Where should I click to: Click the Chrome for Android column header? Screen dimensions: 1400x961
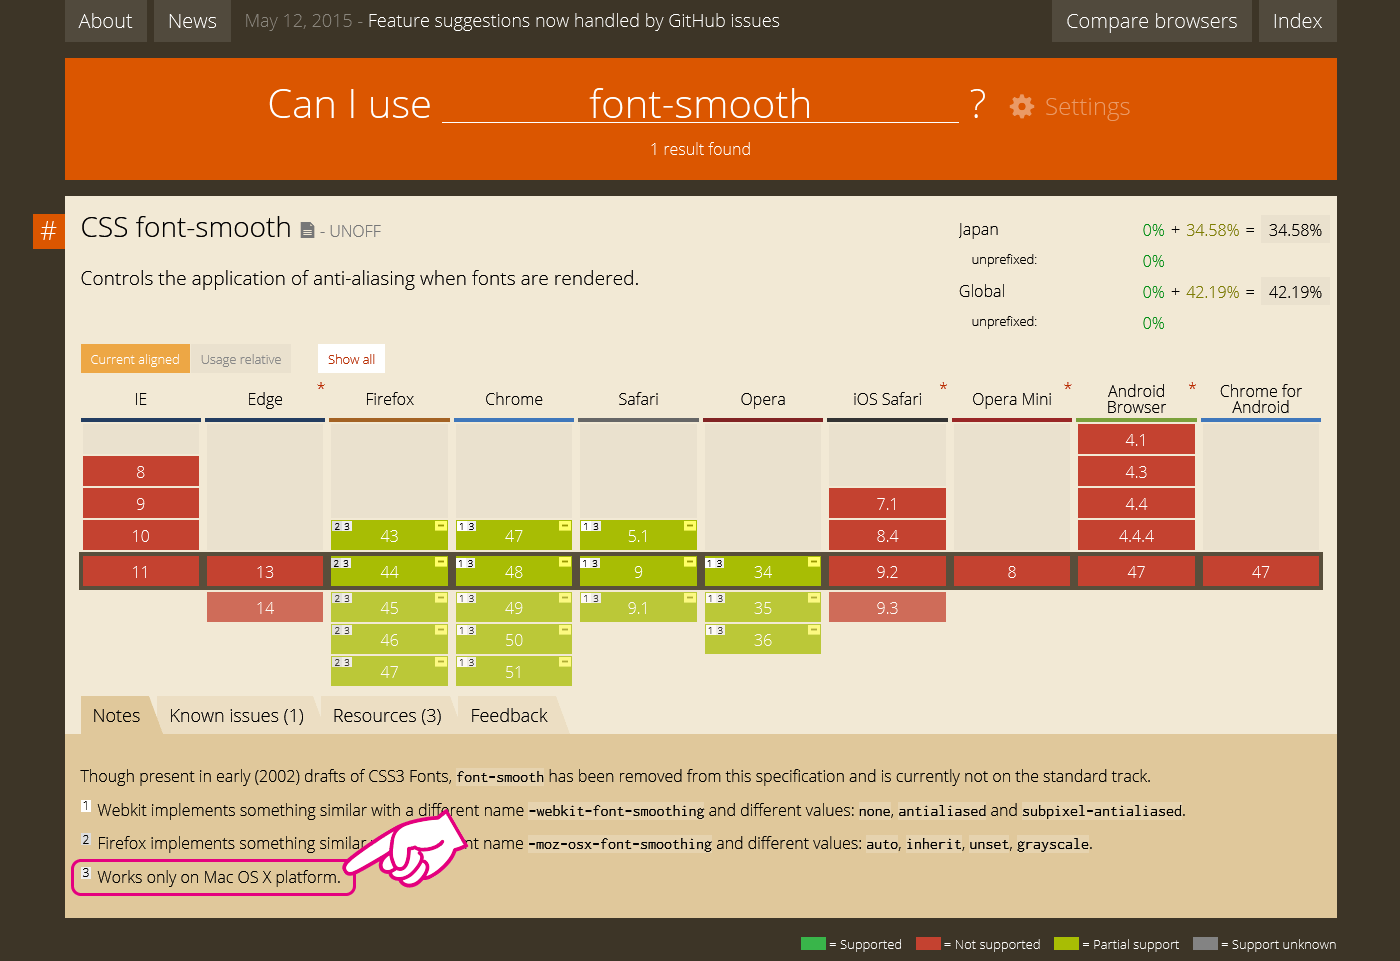[1261, 399]
